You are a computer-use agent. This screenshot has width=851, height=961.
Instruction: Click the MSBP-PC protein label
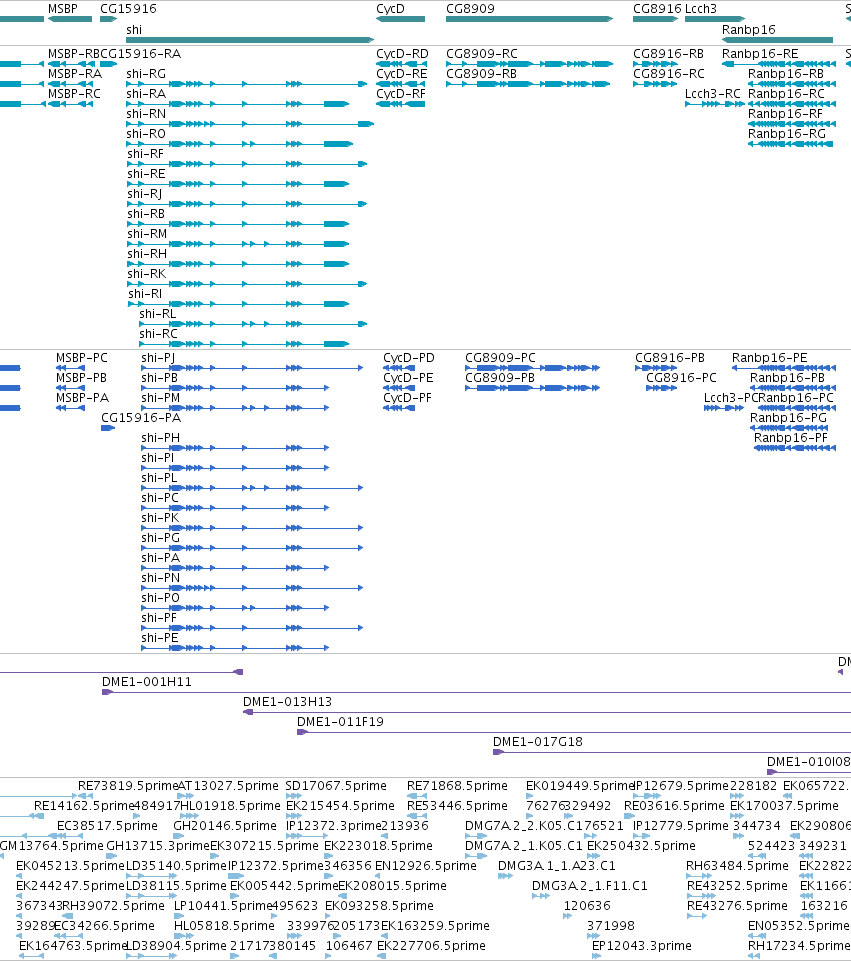81,358
